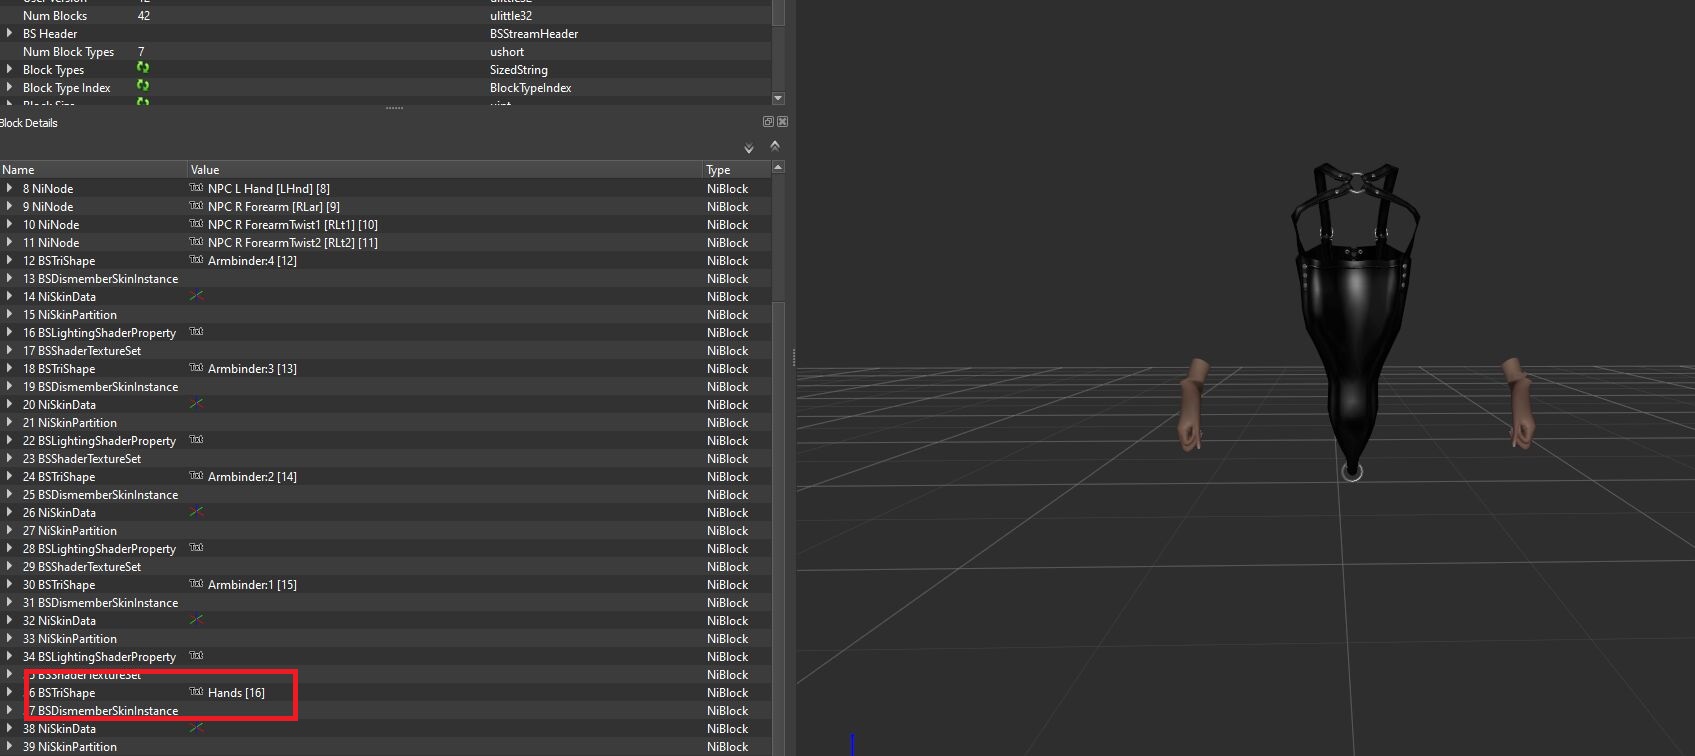Click the Num Blocks value 42
1695x756 pixels.
click(x=144, y=15)
